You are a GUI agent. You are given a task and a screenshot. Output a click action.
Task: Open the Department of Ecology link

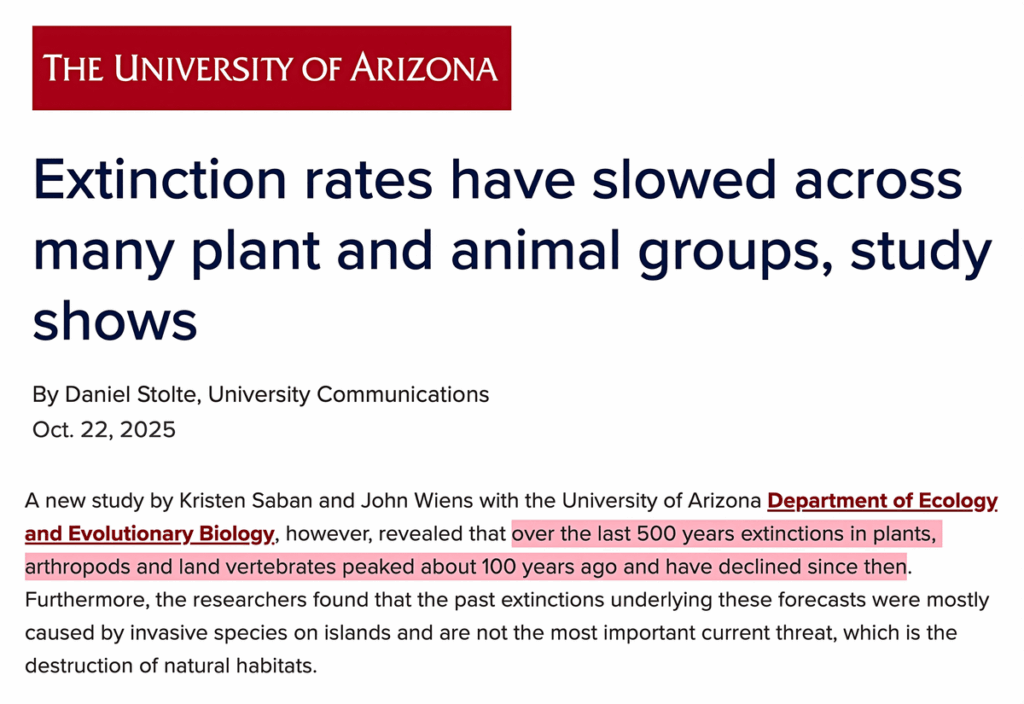(x=882, y=500)
